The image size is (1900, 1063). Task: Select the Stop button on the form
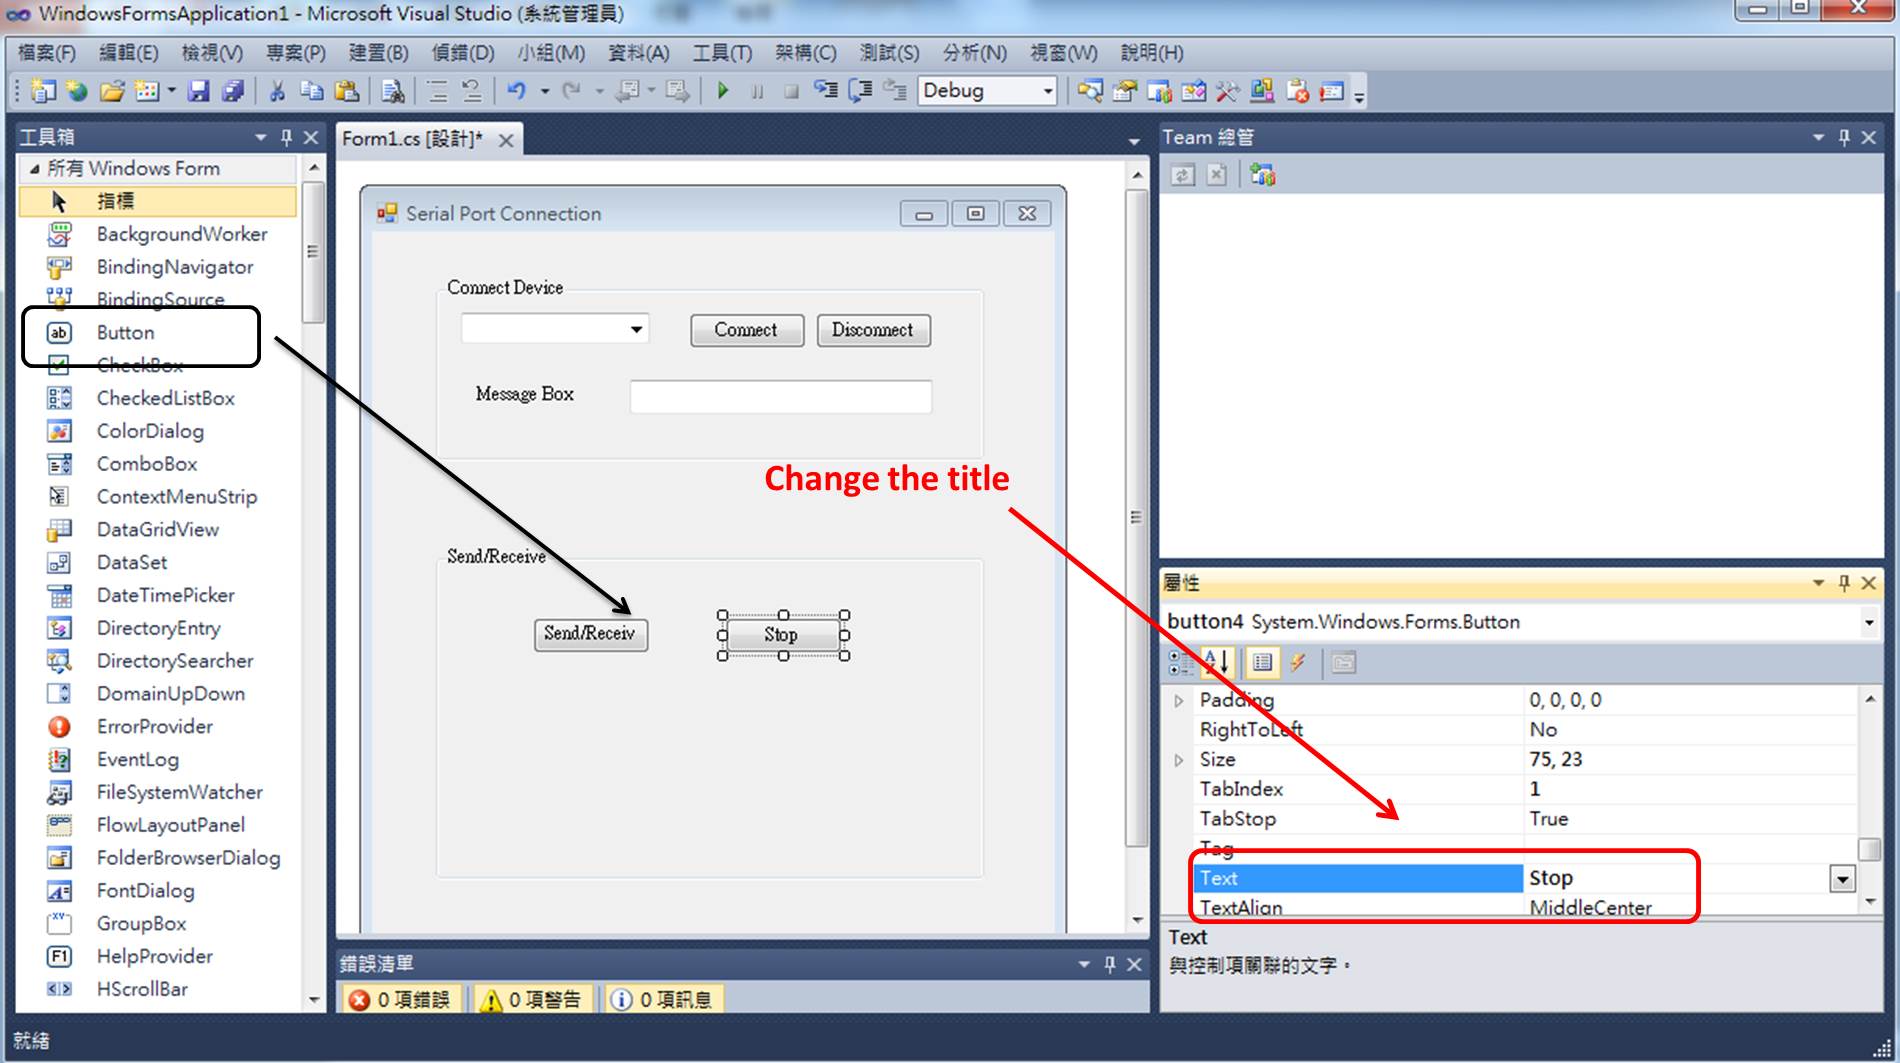(782, 635)
